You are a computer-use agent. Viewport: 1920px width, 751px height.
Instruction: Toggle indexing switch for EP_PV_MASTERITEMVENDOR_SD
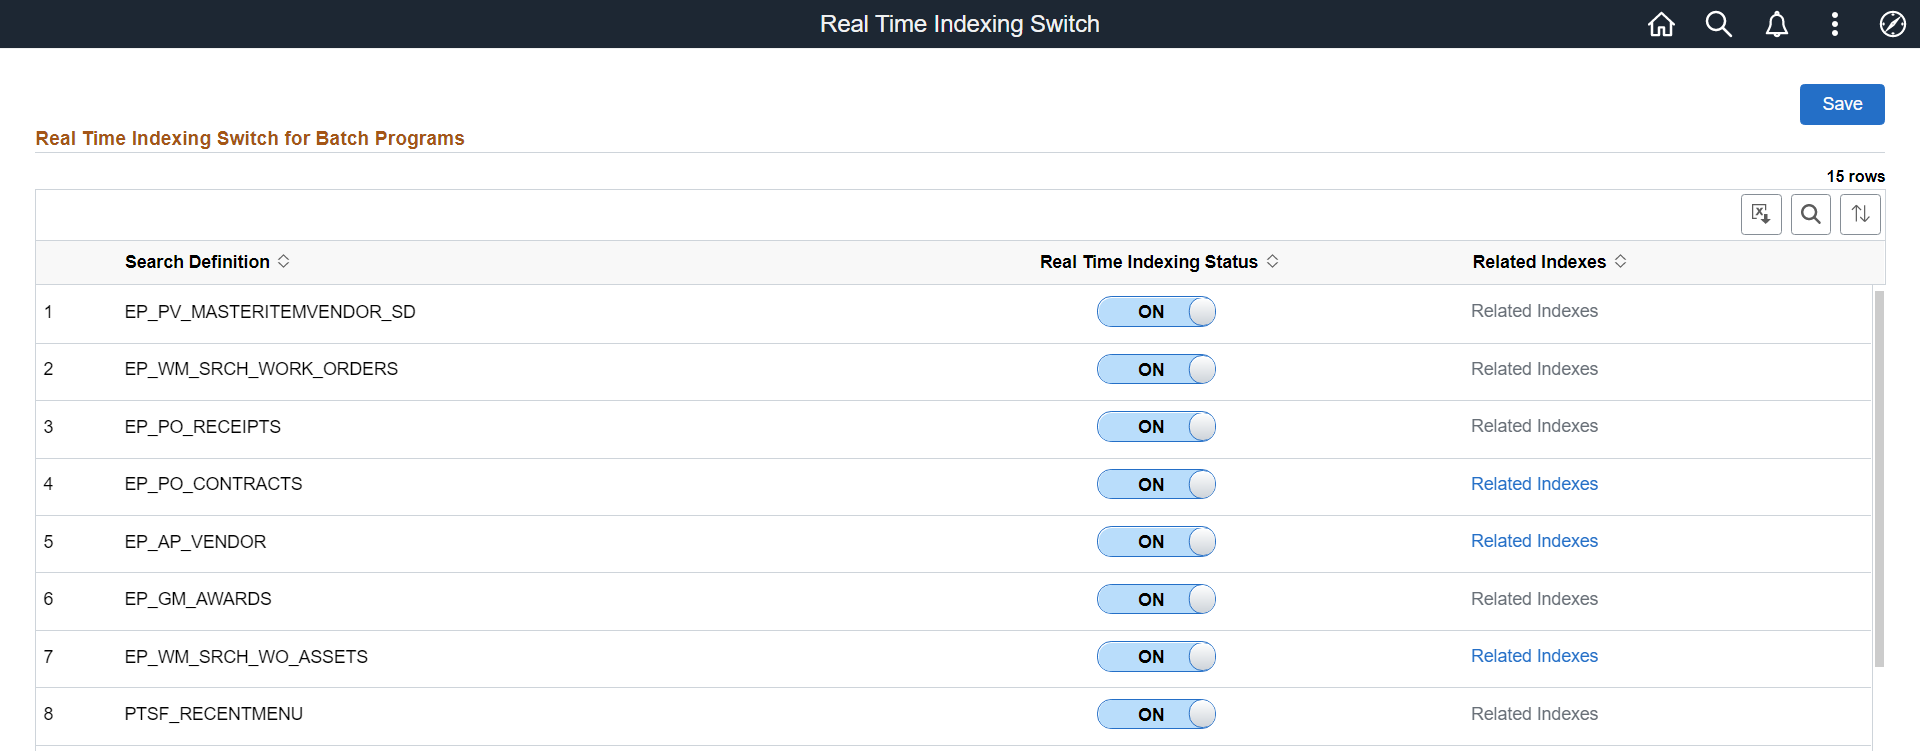(x=1156, y=312)
